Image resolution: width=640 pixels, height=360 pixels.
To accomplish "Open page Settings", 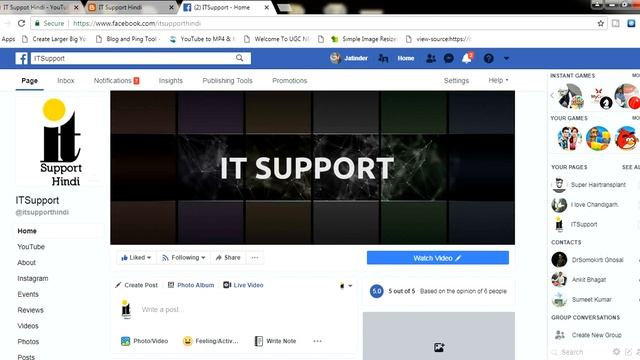I will (456, 80).
